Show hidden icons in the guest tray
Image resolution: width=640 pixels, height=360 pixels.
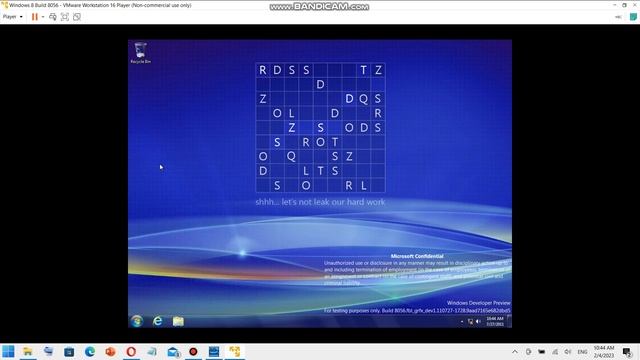click(x=462, y=322)
